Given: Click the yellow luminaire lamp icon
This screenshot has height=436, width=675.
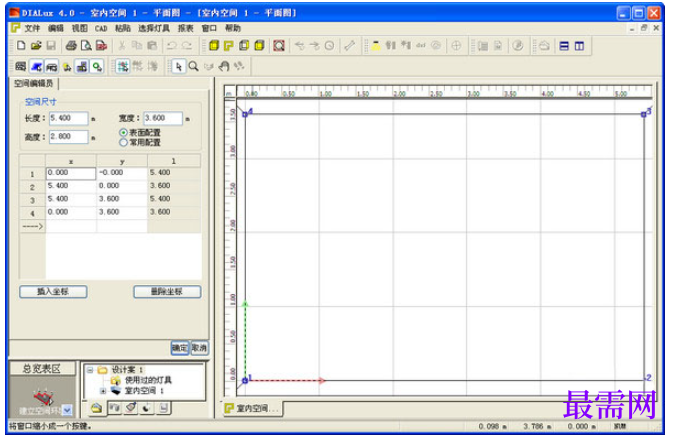Looking at the screenshot, I should (x=376, y=45).
